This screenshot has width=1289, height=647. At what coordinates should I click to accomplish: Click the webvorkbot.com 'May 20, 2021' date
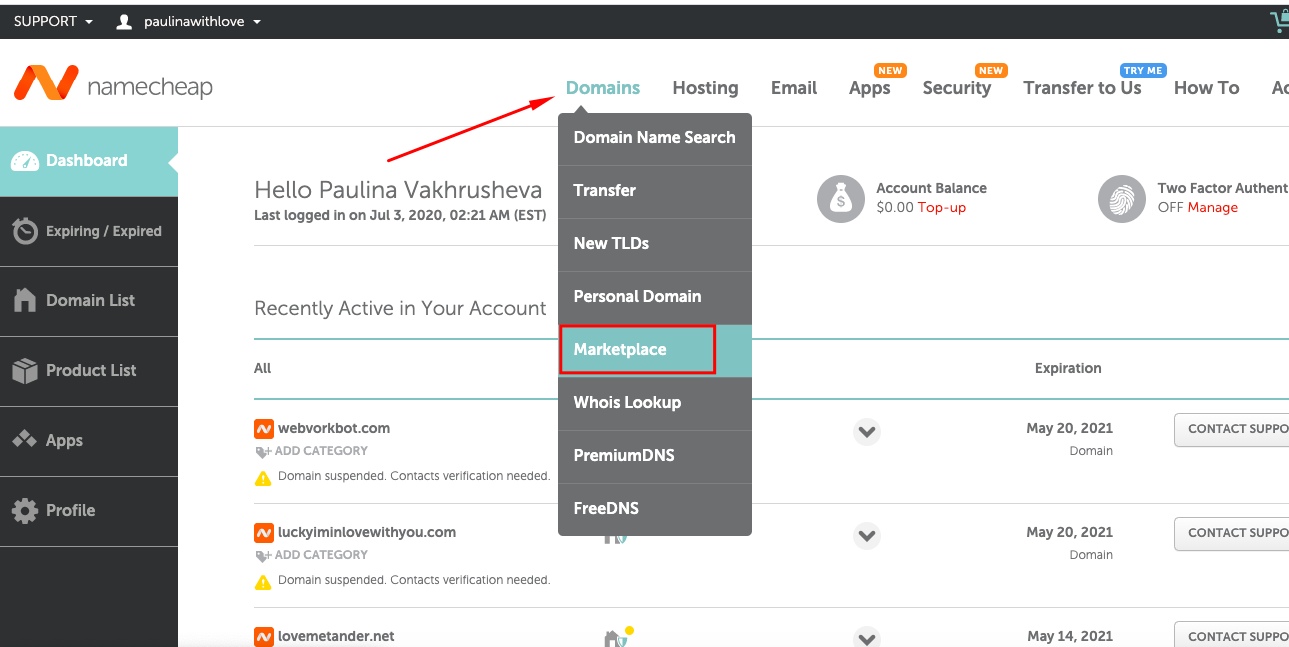(1069, 428)
